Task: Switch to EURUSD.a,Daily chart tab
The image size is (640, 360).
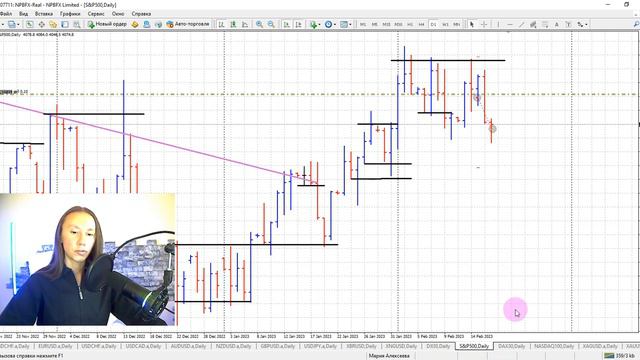Action: coord(55,346)
